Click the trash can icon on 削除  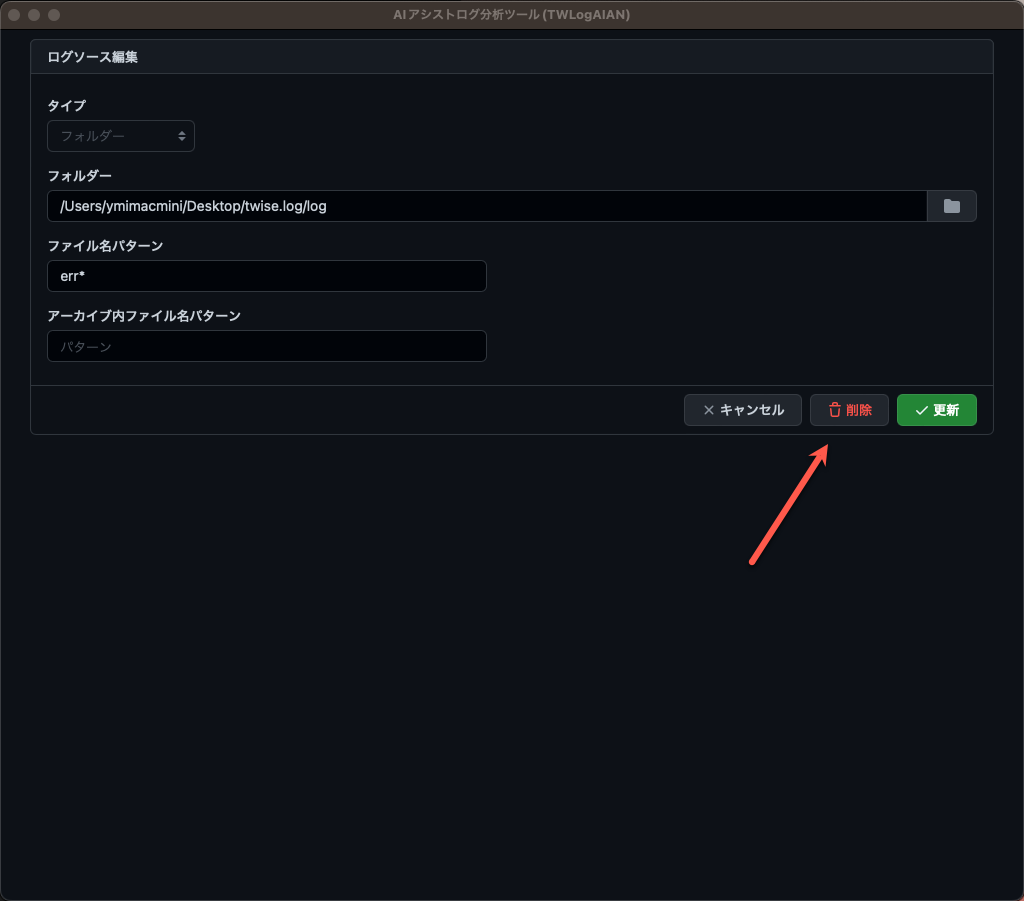click(x=834, y=410)
